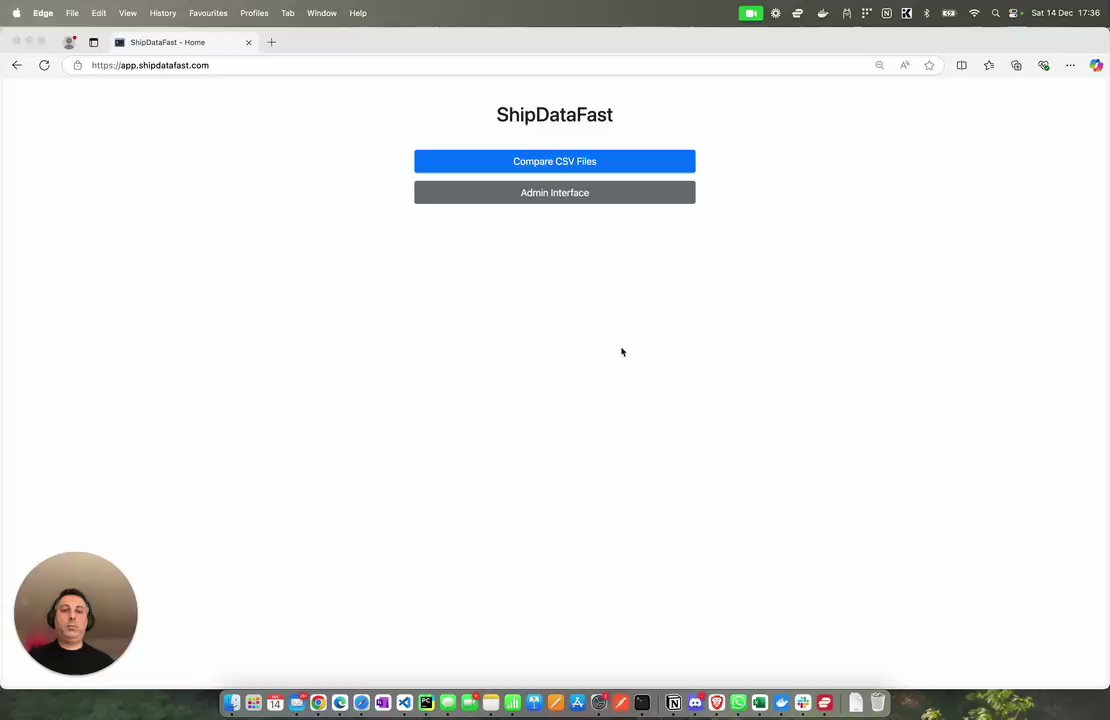This screenshot has width=1110, height=720.
Task: Click the date and time Sat 14 Dec
Action: pos(1065,13)
